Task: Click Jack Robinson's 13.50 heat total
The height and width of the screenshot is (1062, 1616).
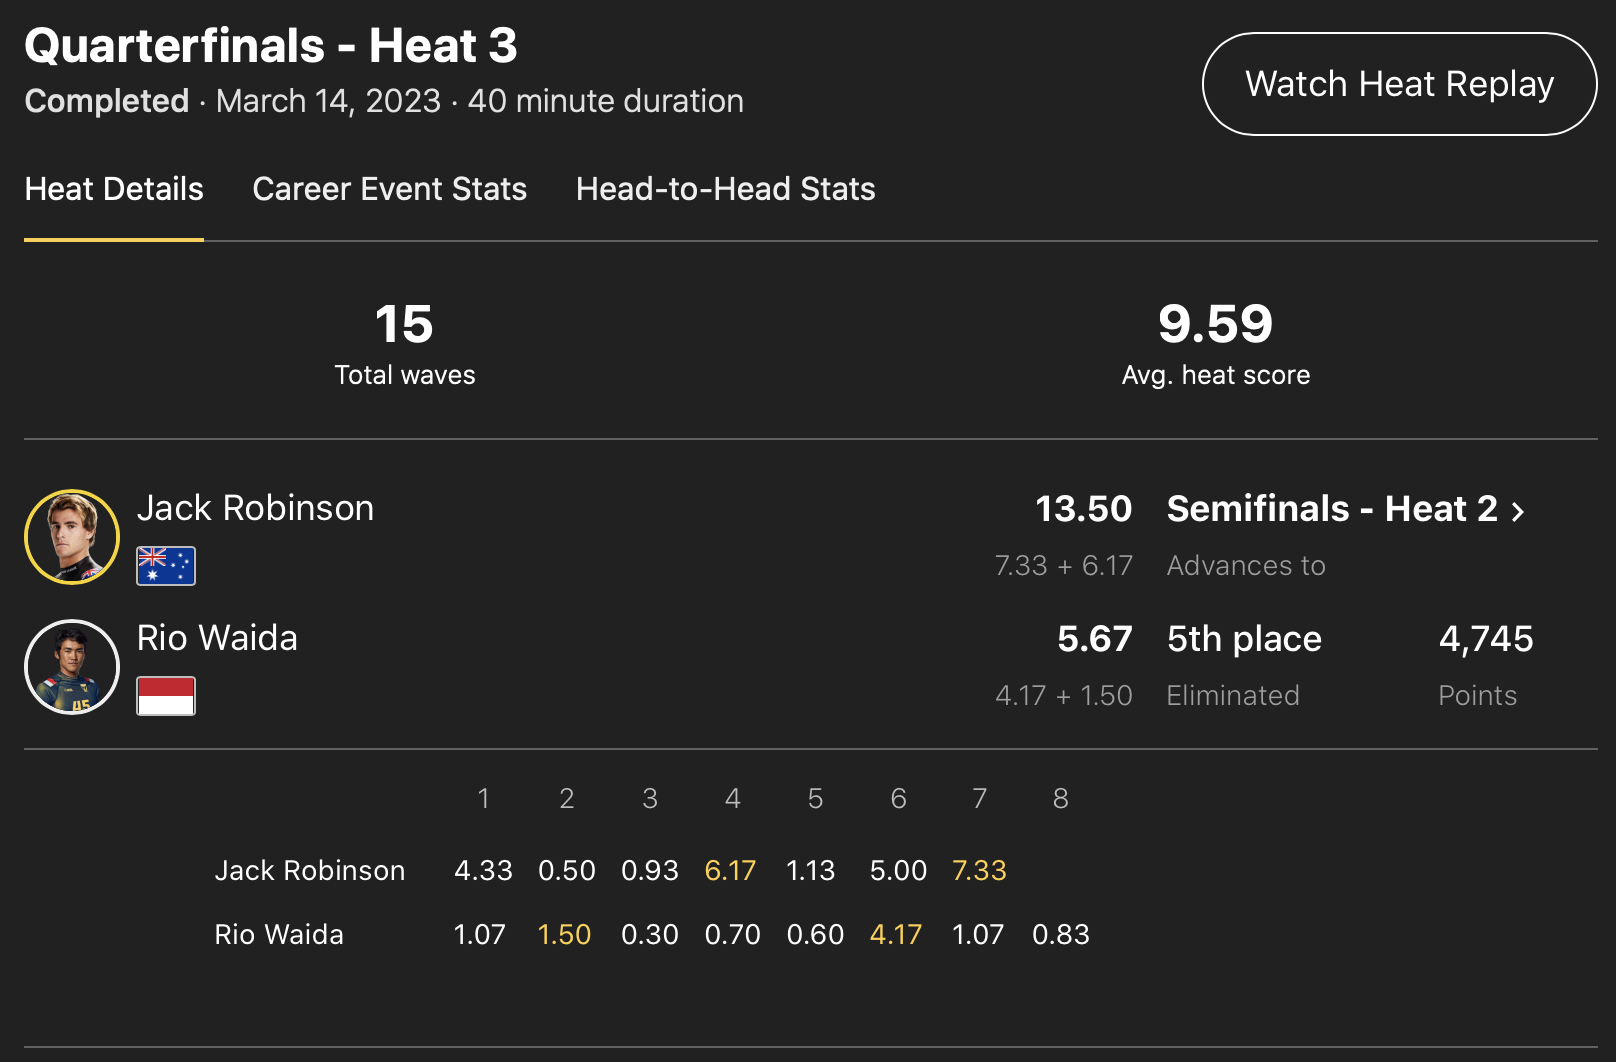Action: pos(1083,509)
